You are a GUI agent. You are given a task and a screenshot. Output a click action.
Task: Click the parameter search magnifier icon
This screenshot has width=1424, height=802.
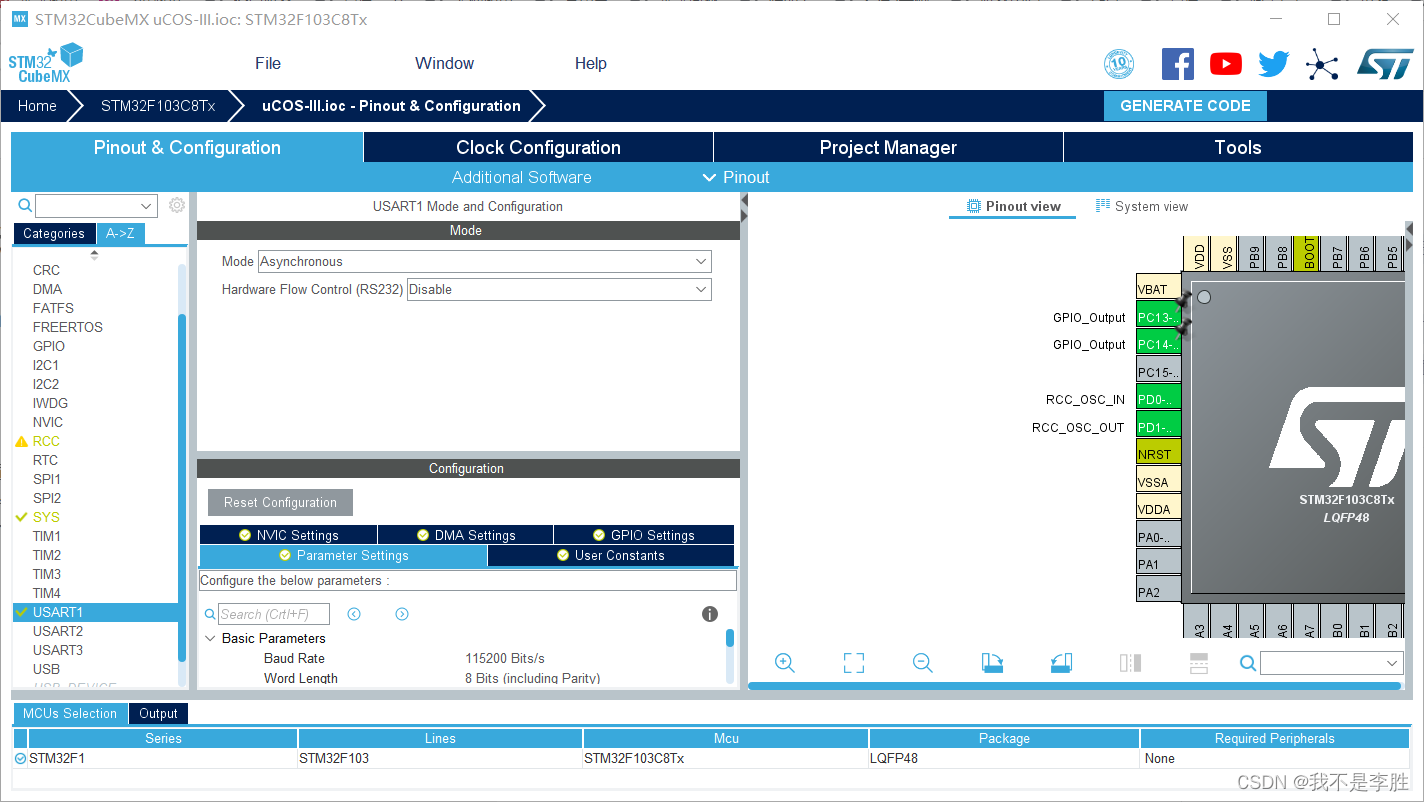210,614
